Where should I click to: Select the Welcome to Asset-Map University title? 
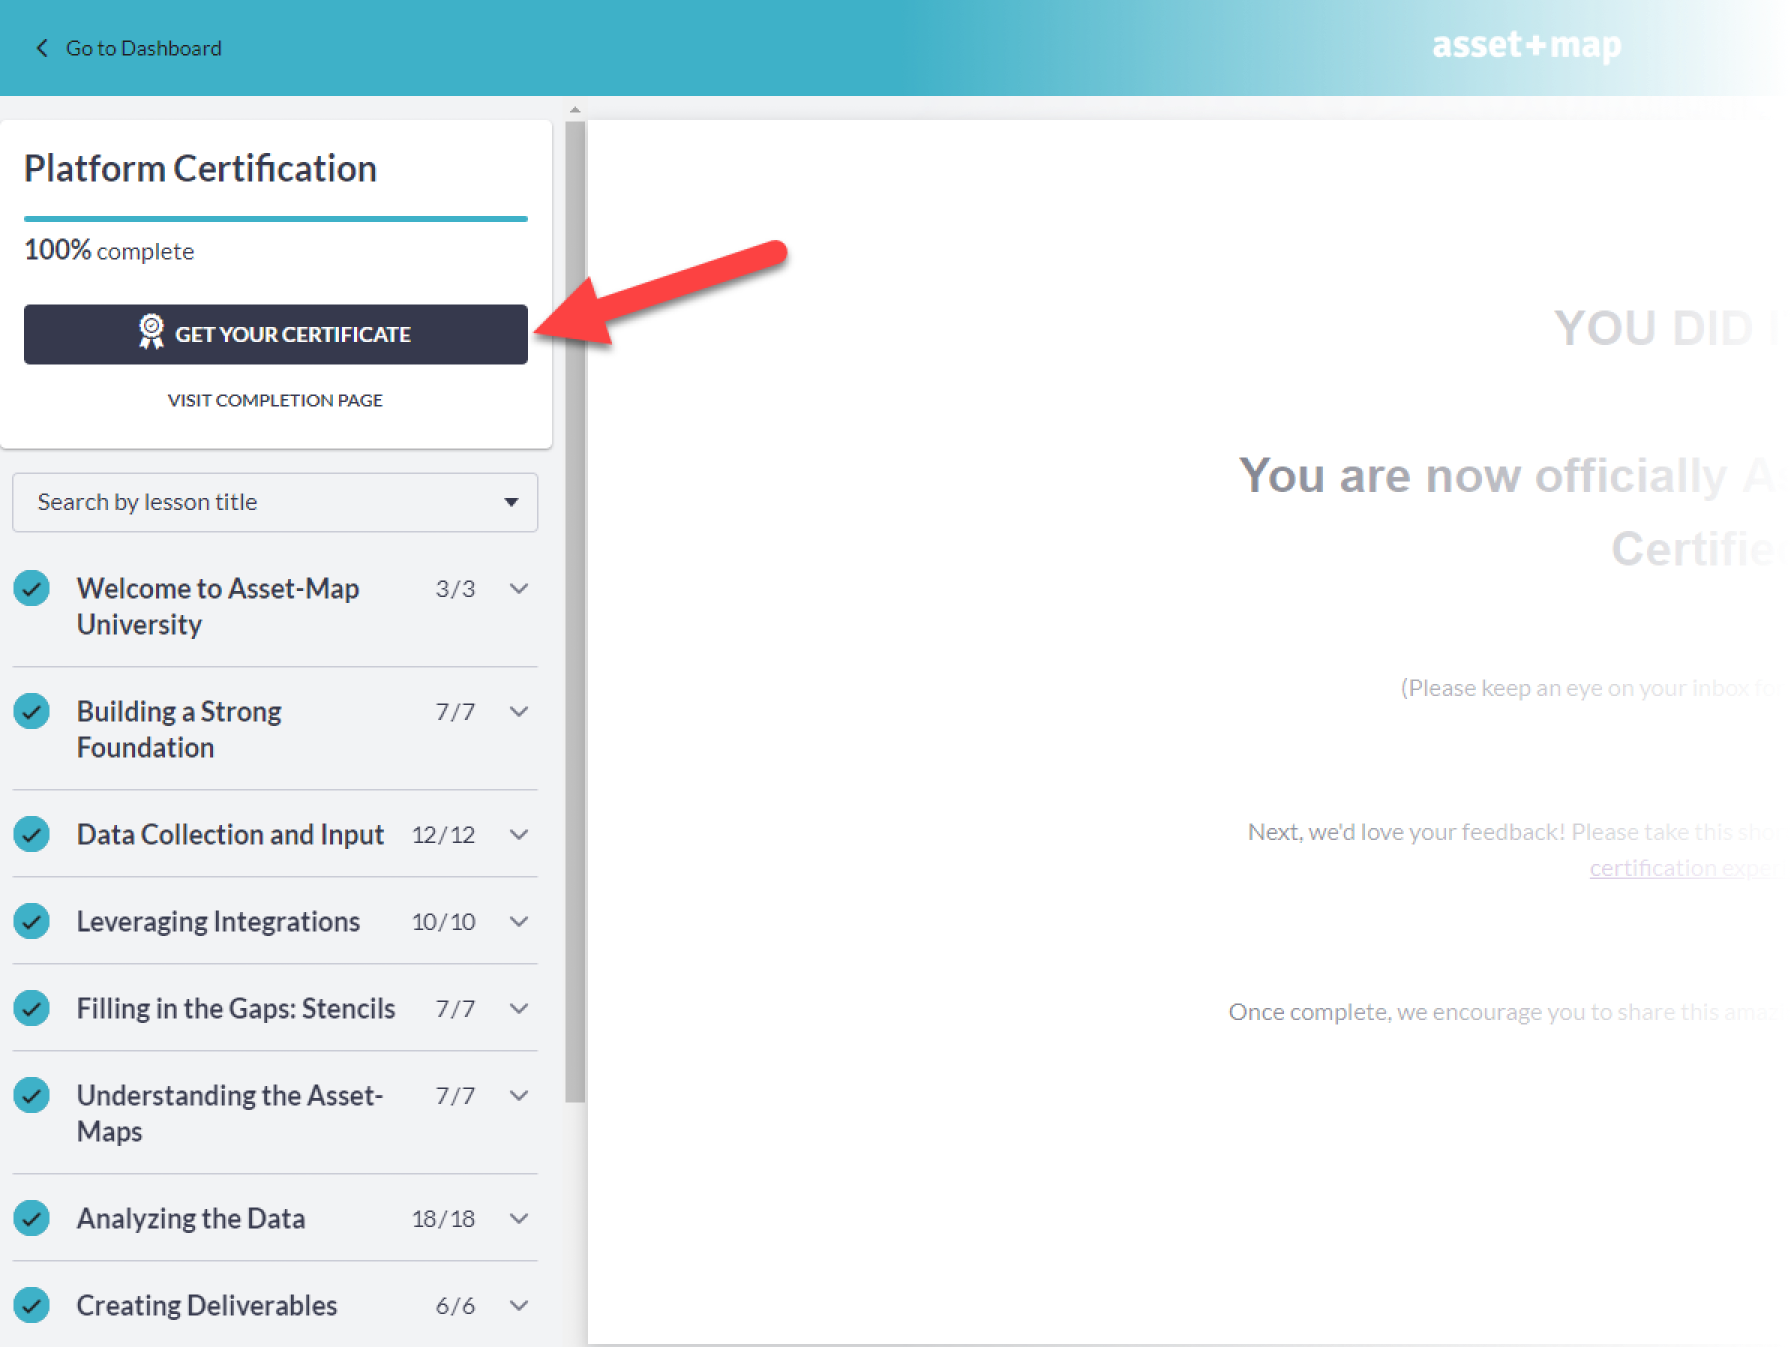[218, 606]
